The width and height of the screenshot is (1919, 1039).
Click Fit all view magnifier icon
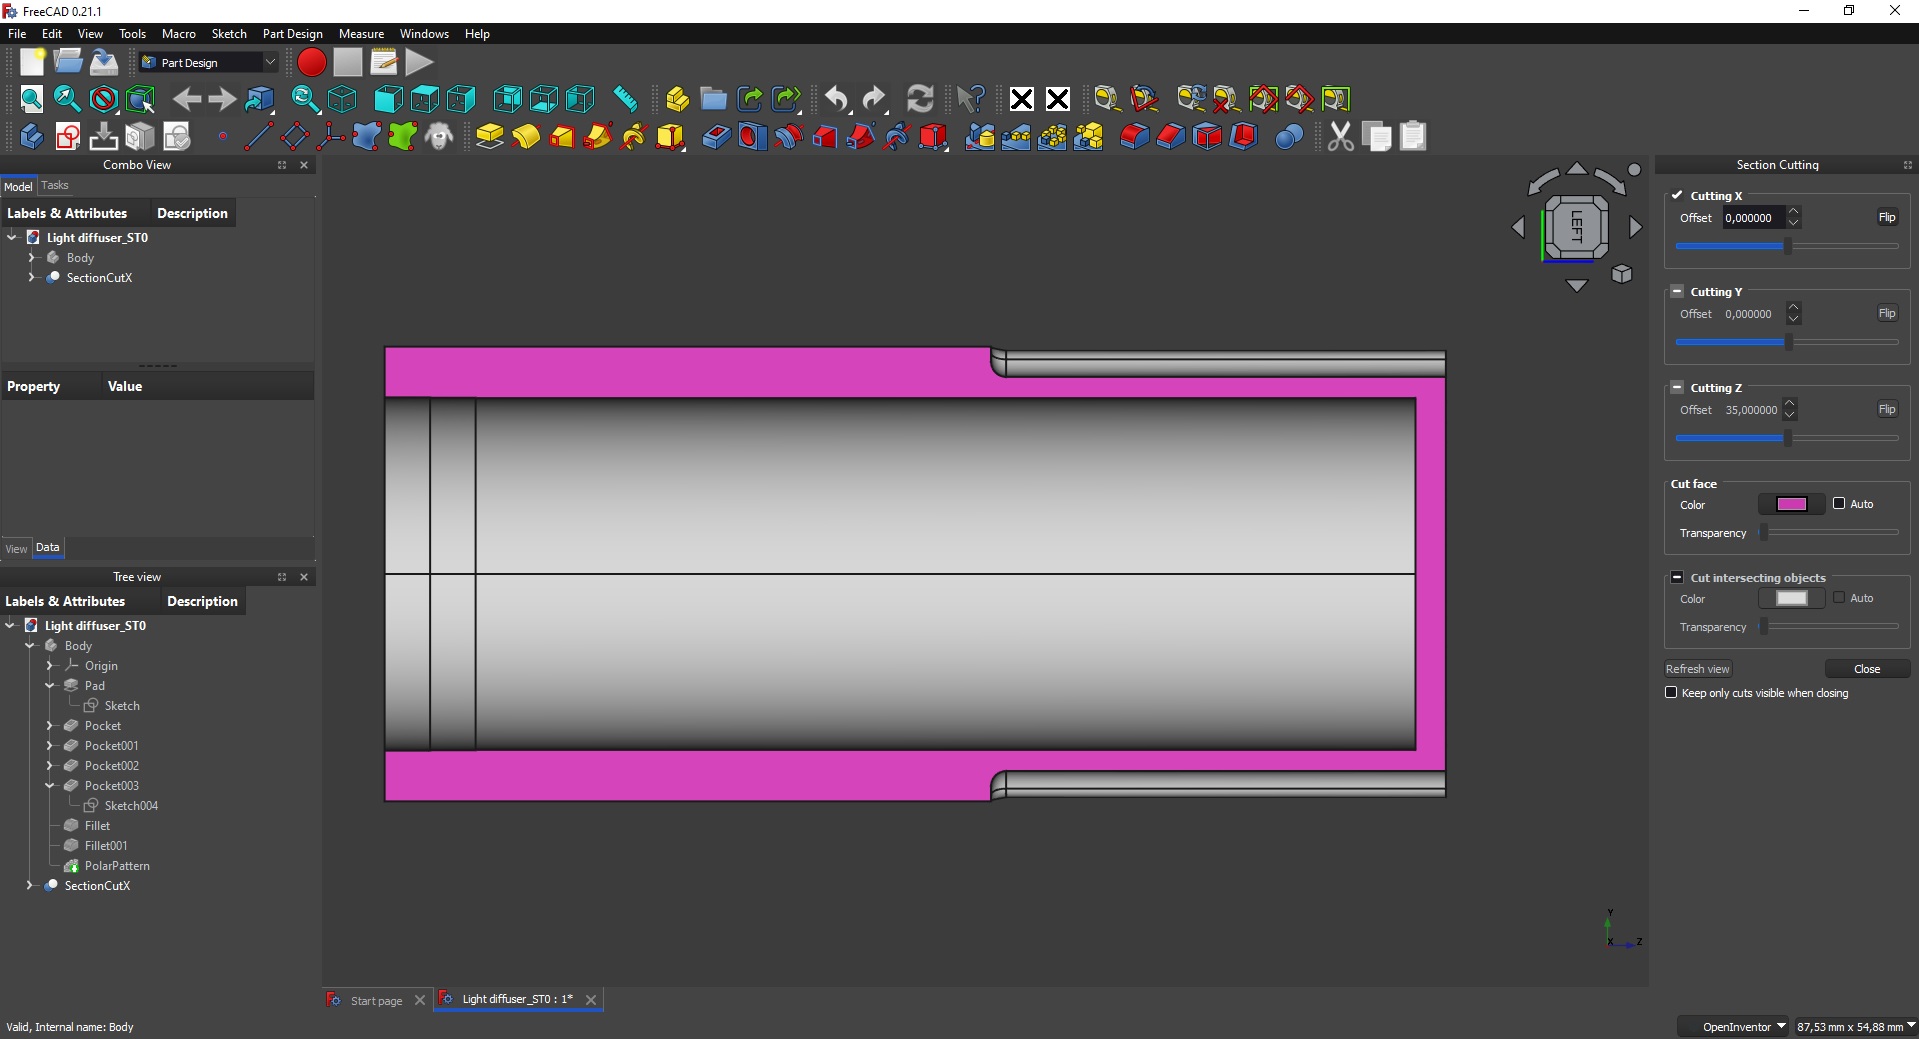pos(32,98)
